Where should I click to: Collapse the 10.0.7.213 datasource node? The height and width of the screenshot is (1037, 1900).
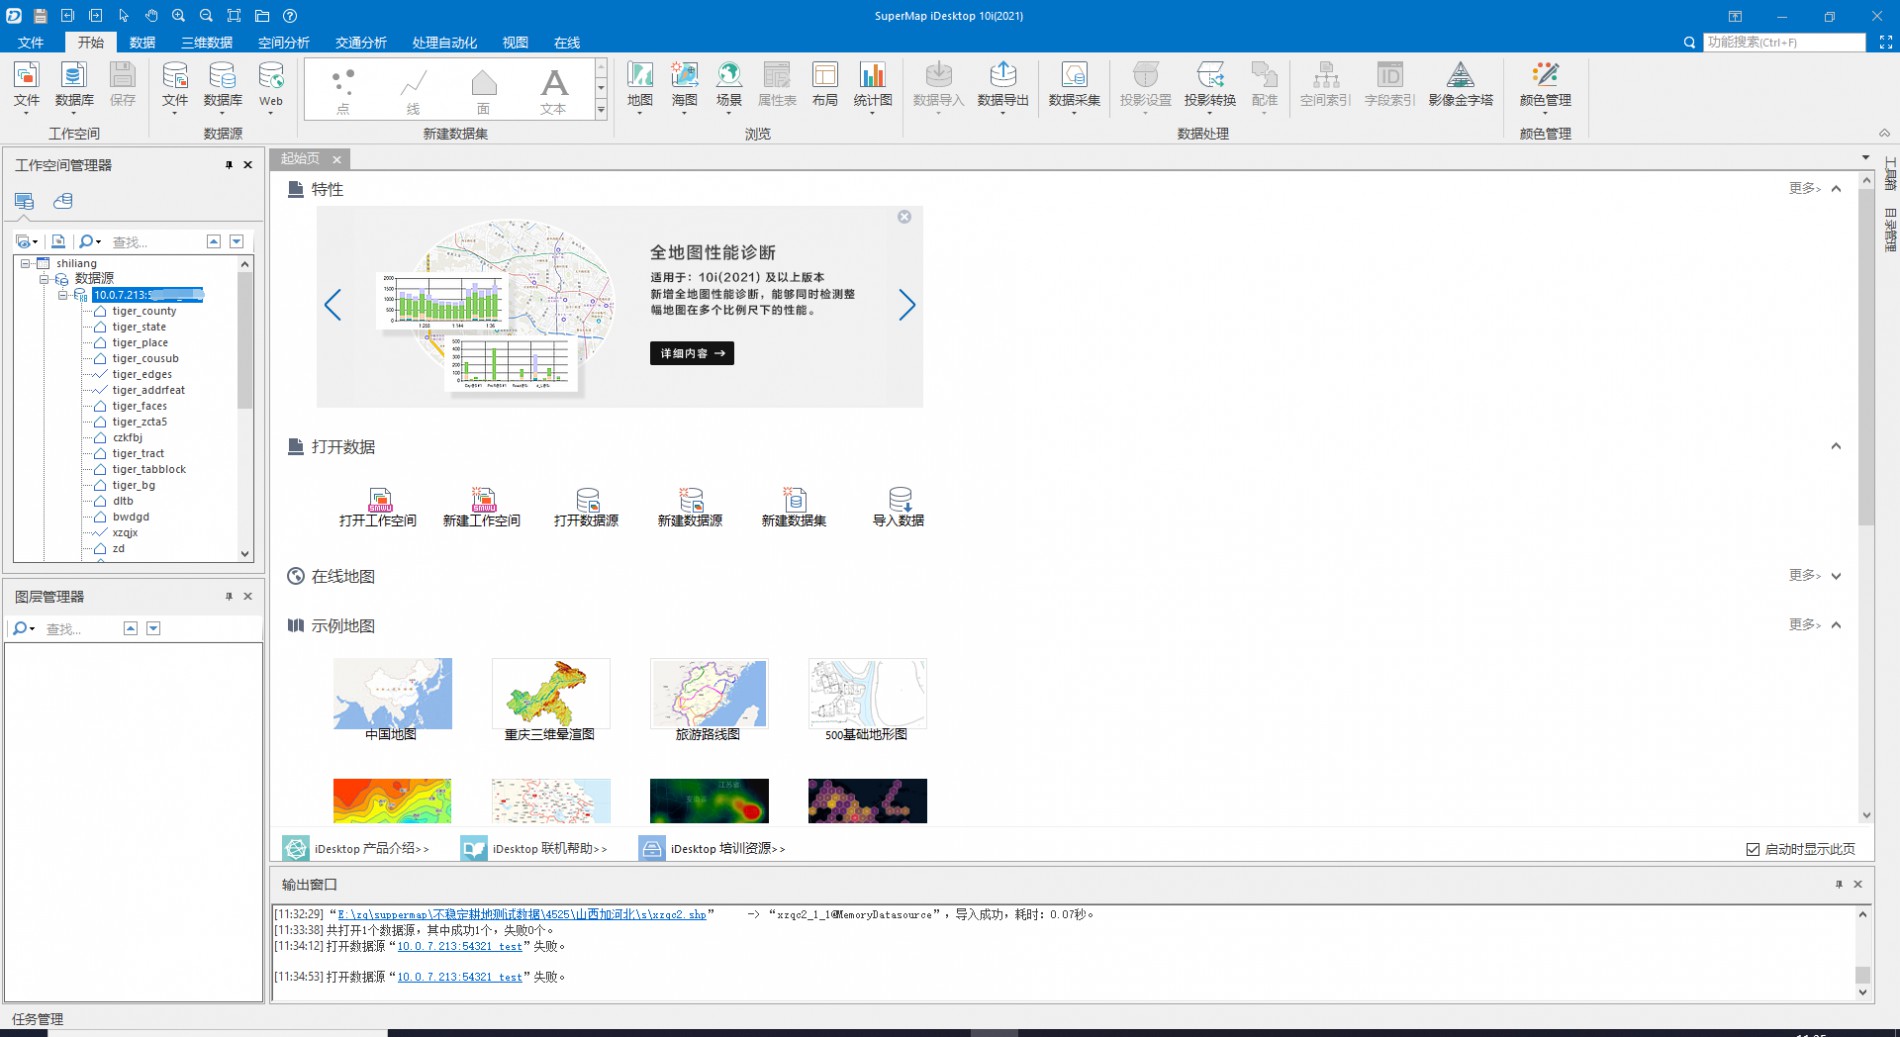pos(63,295)
